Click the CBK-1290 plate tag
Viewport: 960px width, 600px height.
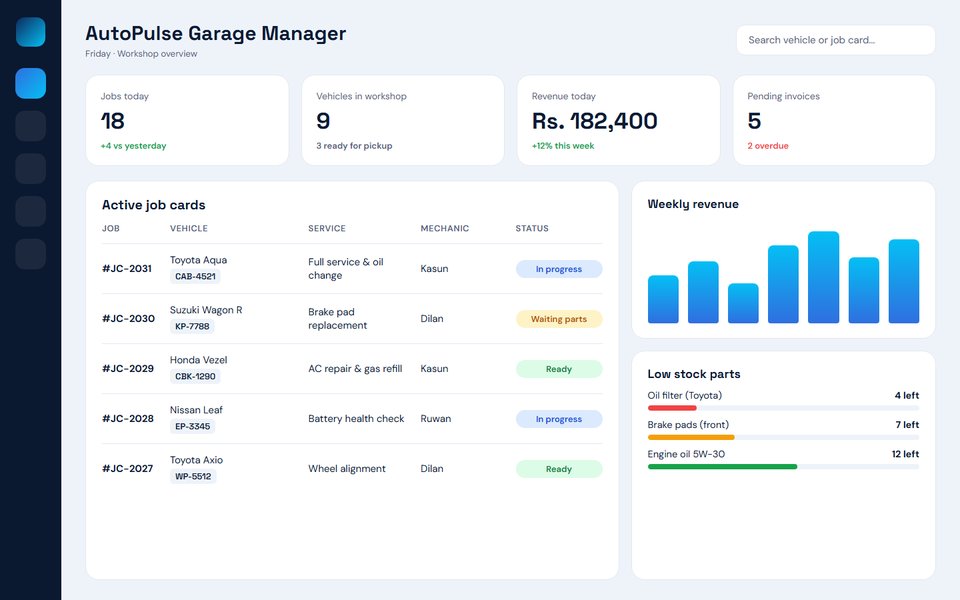point(195,376)
